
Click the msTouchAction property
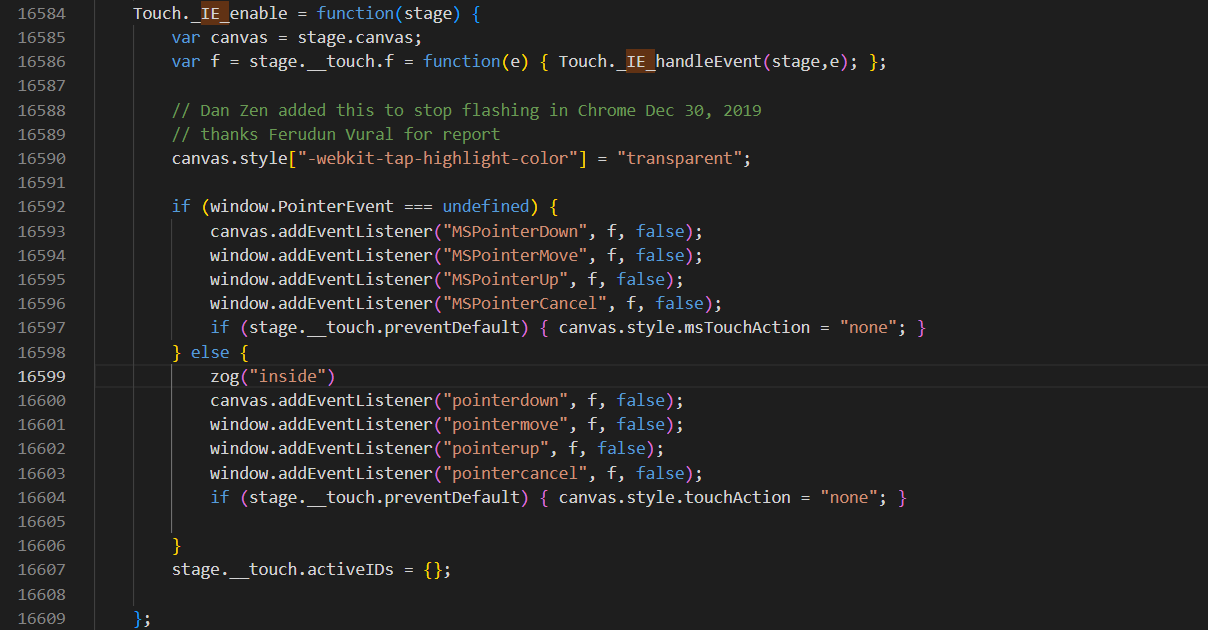click(749, 328)
